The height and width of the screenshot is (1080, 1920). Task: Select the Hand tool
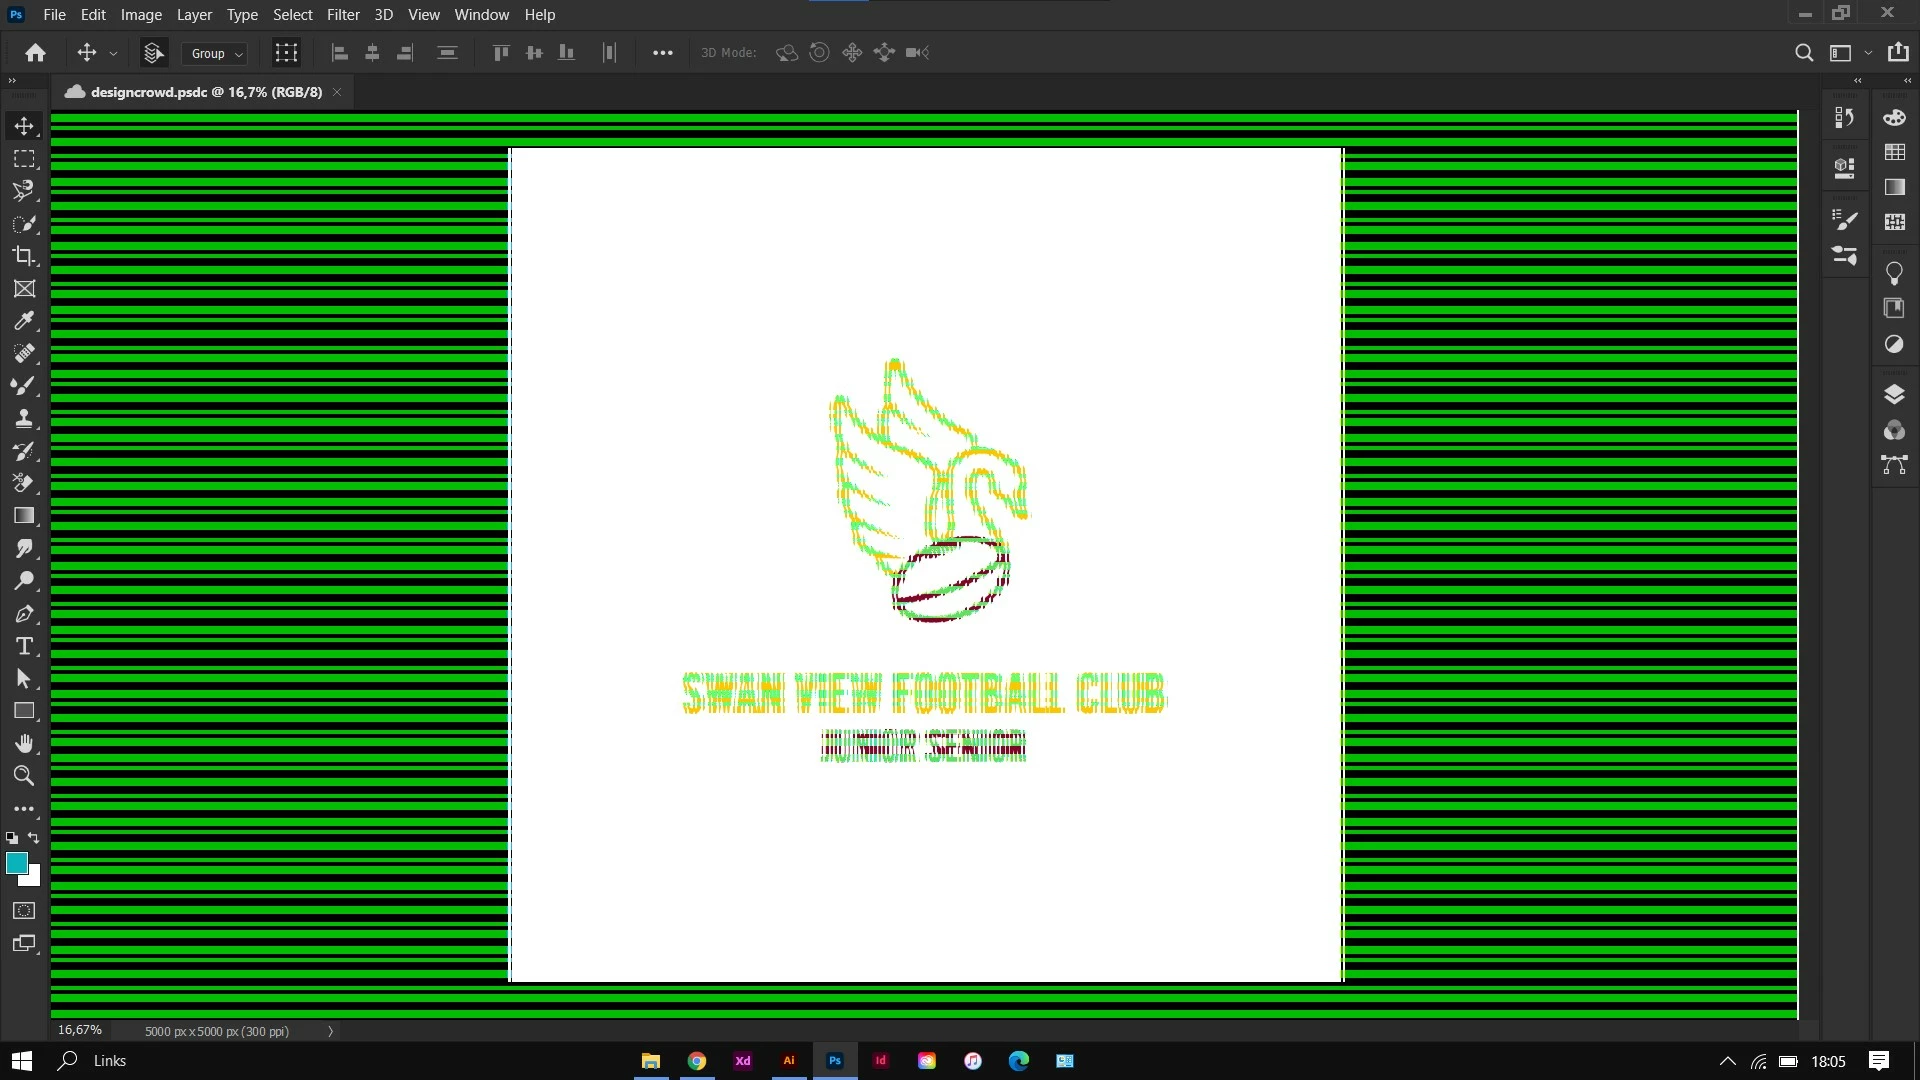24,743
